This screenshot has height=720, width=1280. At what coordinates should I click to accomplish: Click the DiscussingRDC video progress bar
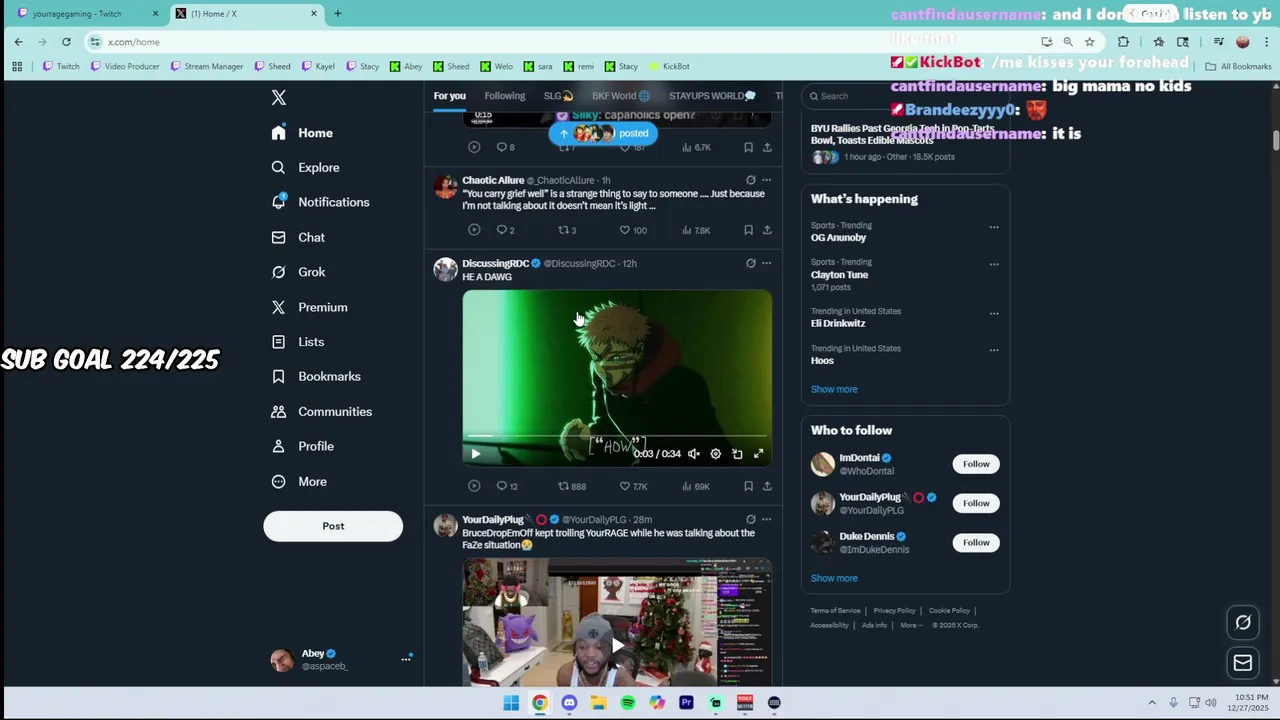pos(617,436)
